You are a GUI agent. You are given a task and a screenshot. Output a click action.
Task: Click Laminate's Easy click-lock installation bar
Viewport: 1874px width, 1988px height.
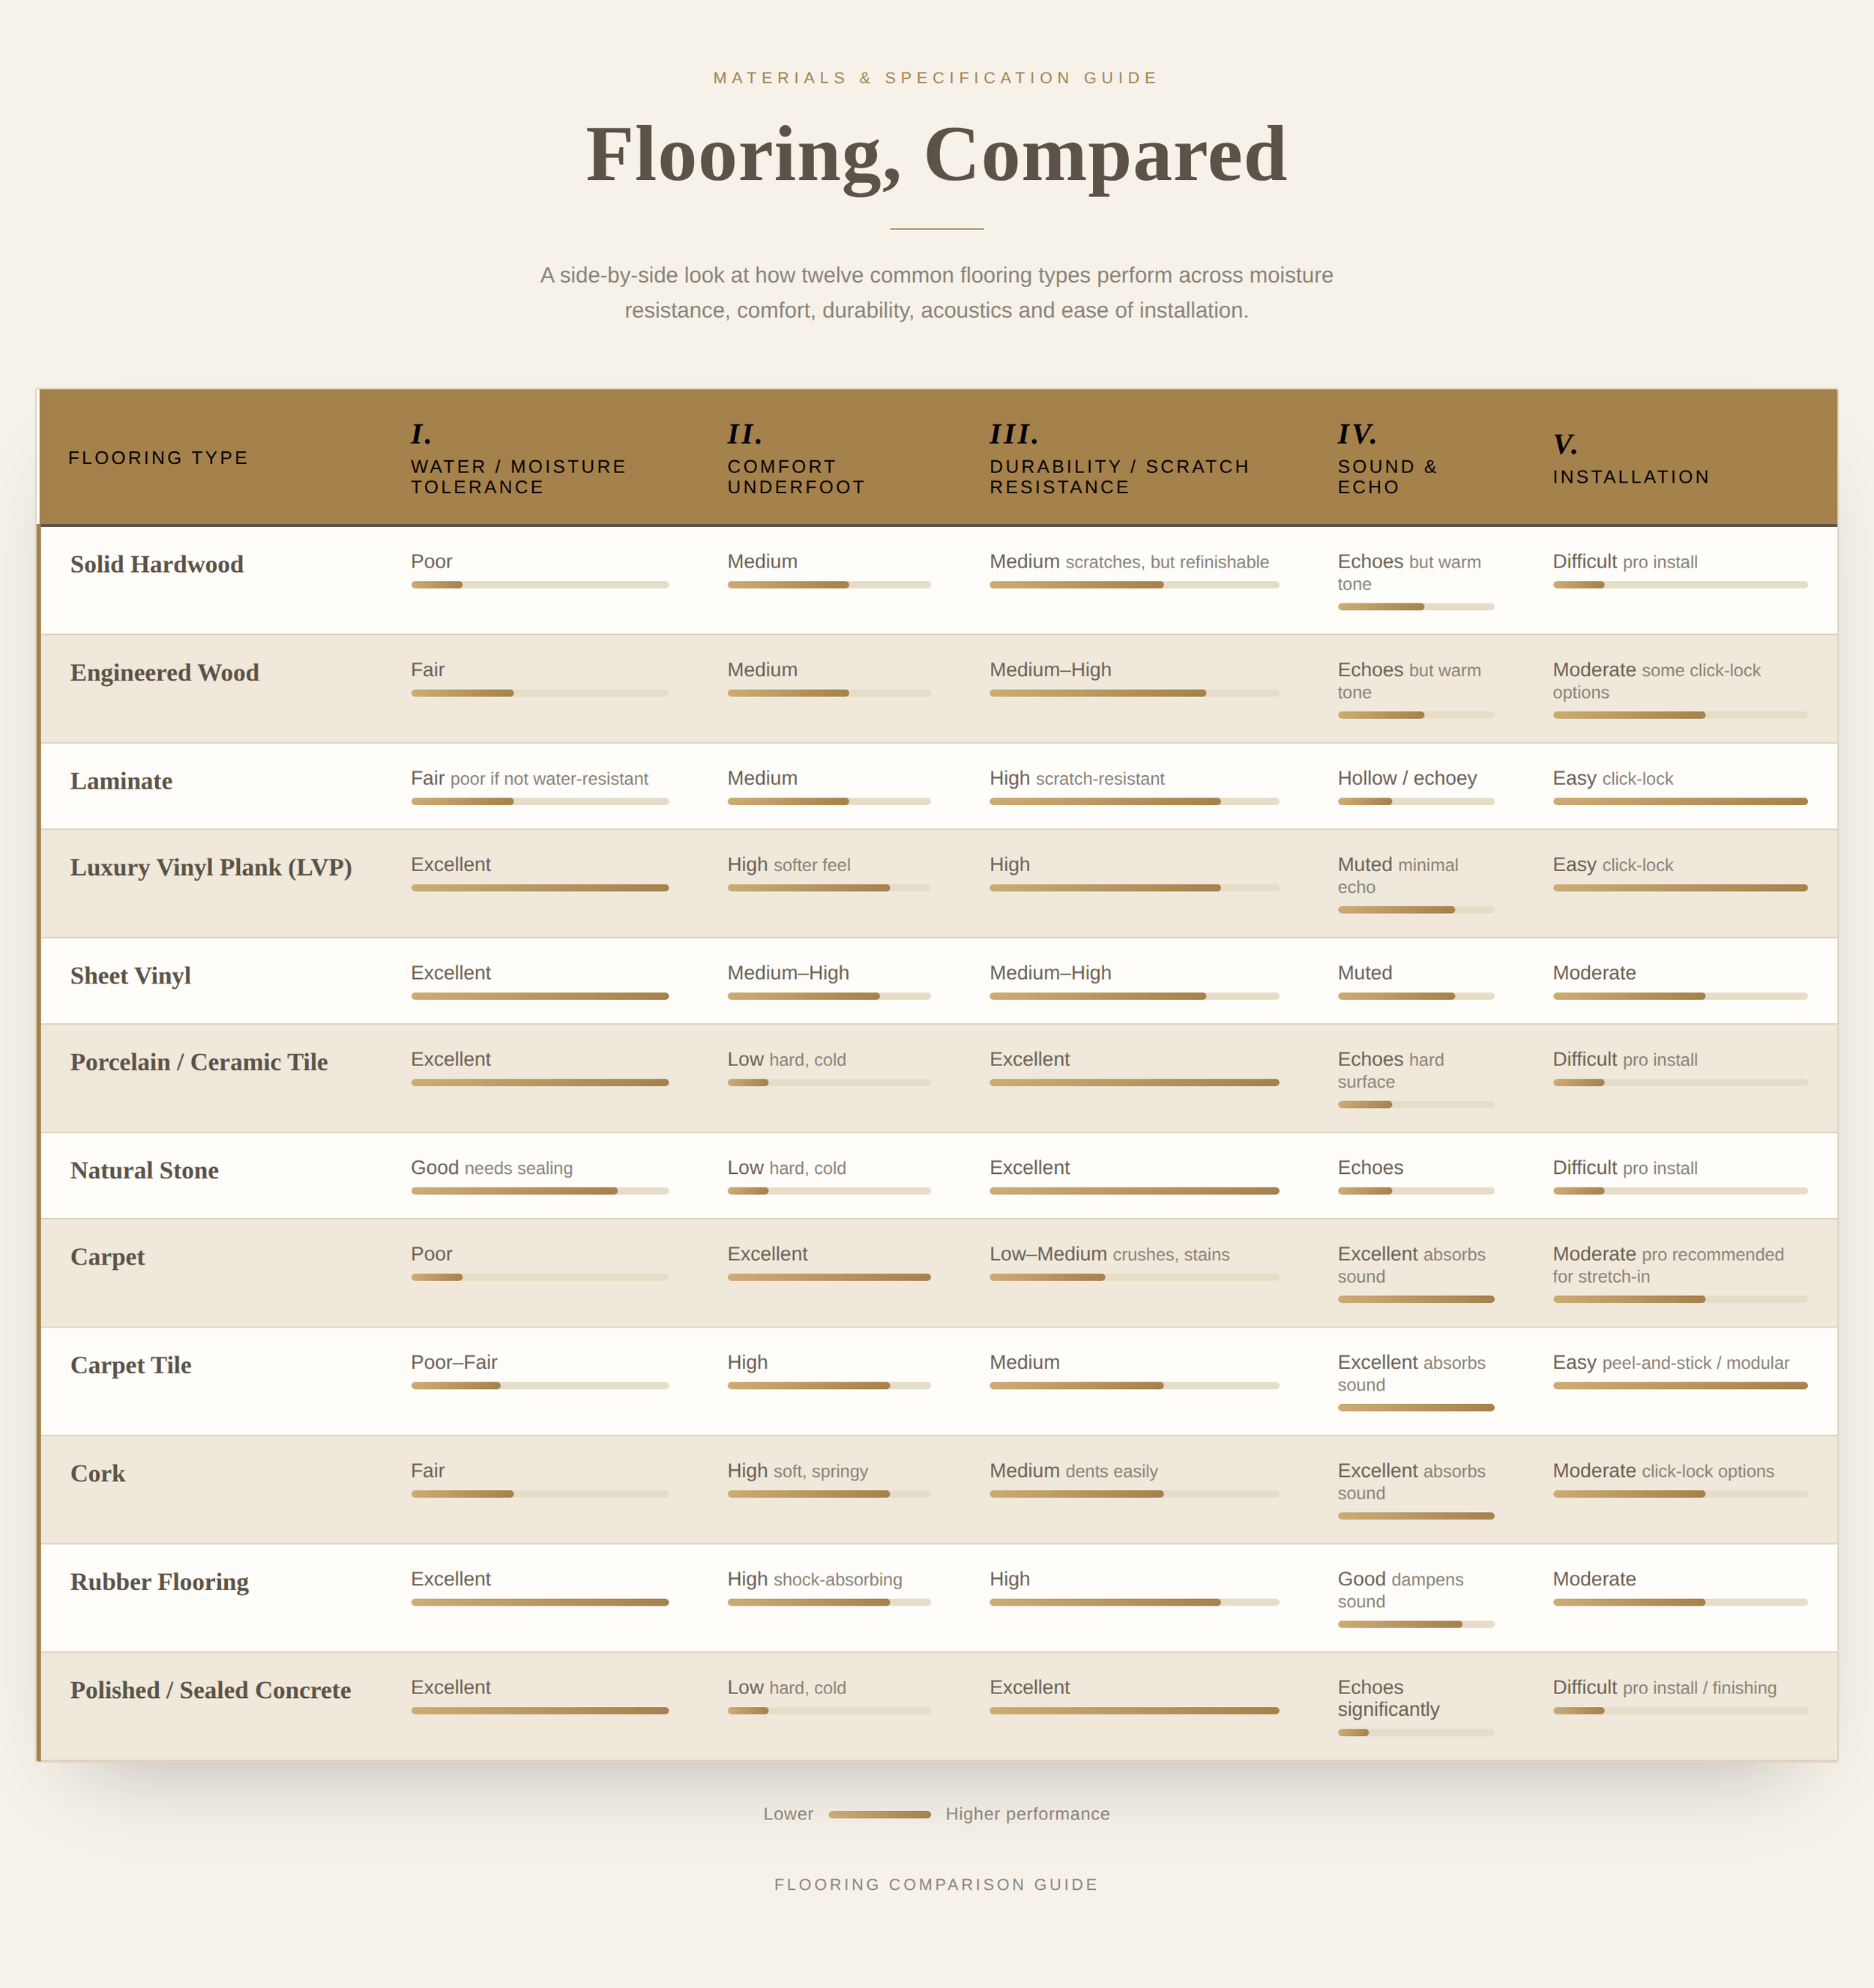[x=1680, y=802]
